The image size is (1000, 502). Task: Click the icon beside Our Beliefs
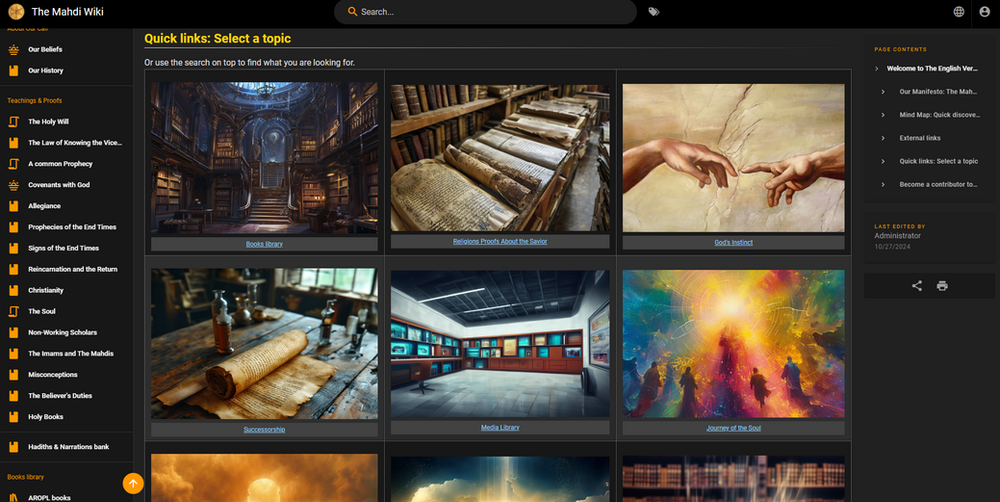[13, 50]
